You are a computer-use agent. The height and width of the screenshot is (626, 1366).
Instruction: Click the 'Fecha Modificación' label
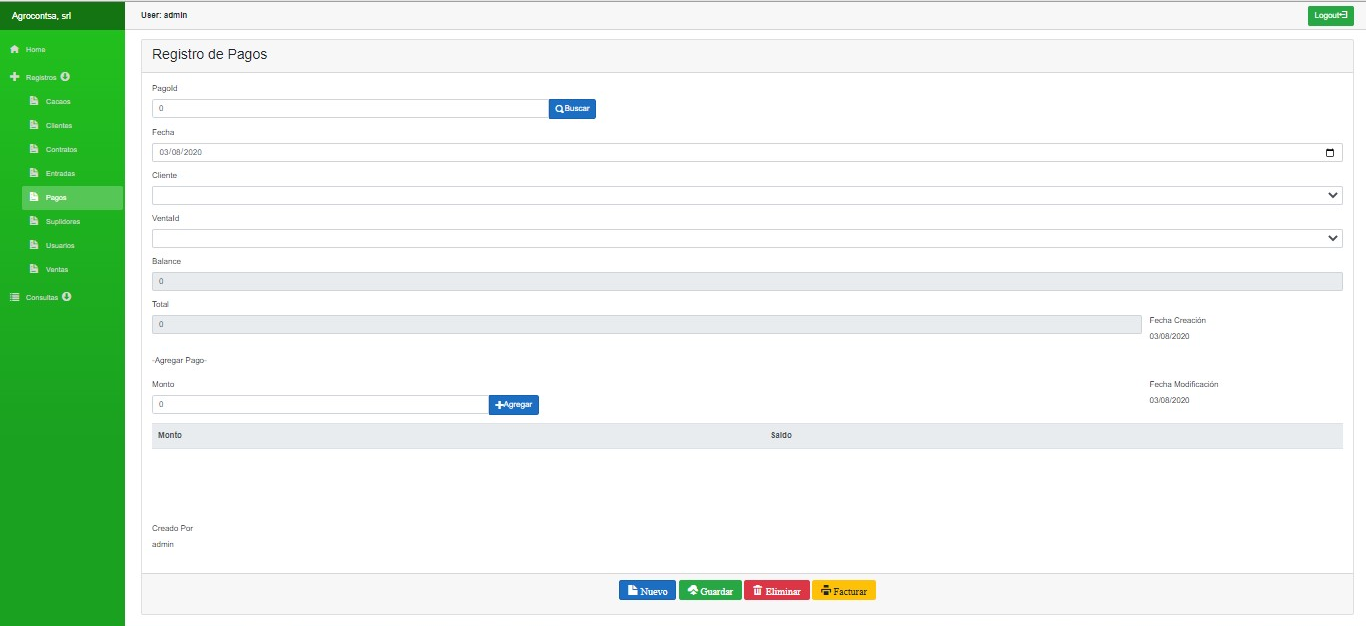pos(1184,384)
